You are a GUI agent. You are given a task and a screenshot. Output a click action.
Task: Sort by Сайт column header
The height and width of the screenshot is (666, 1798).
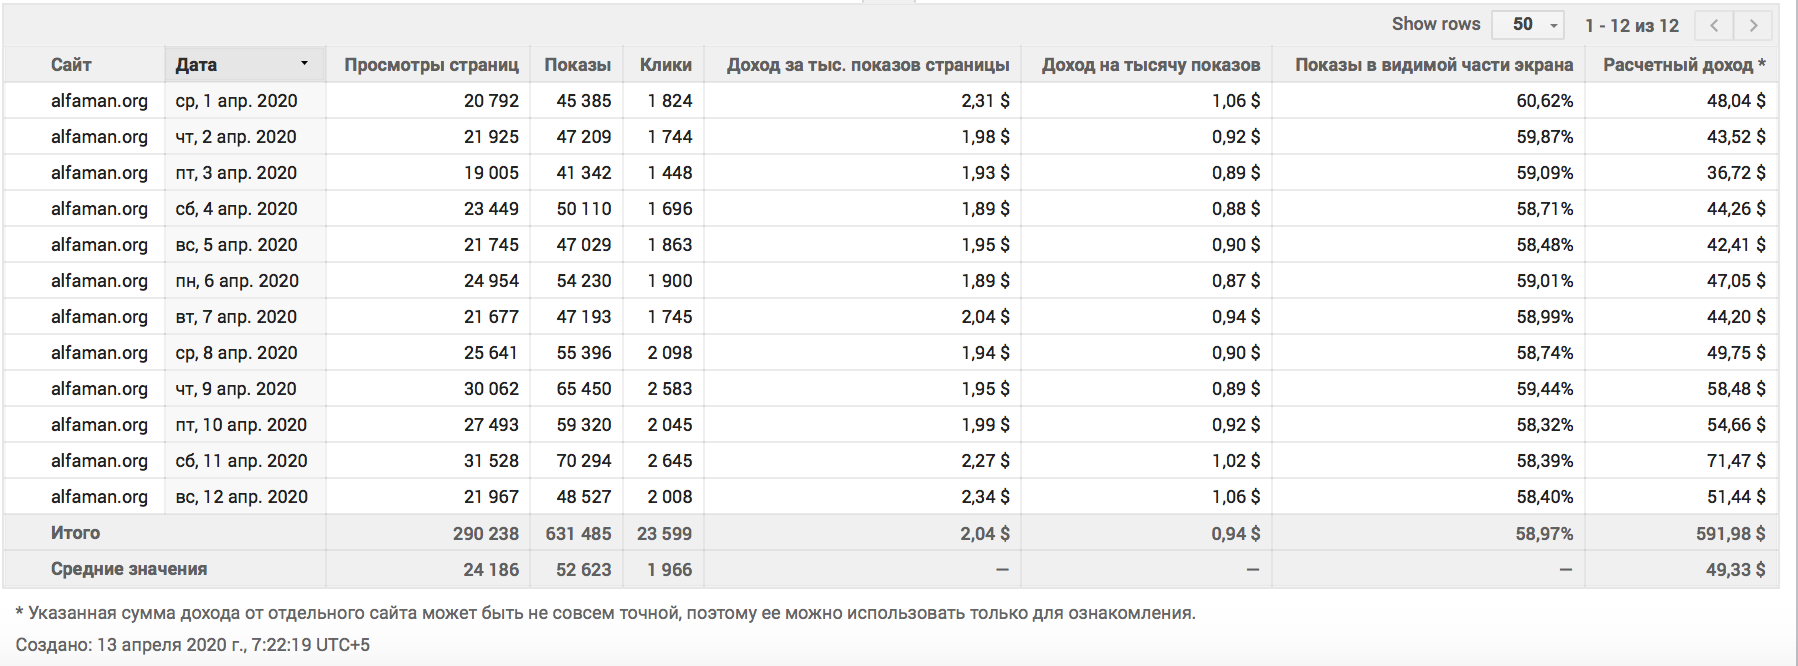pos(71,65)
